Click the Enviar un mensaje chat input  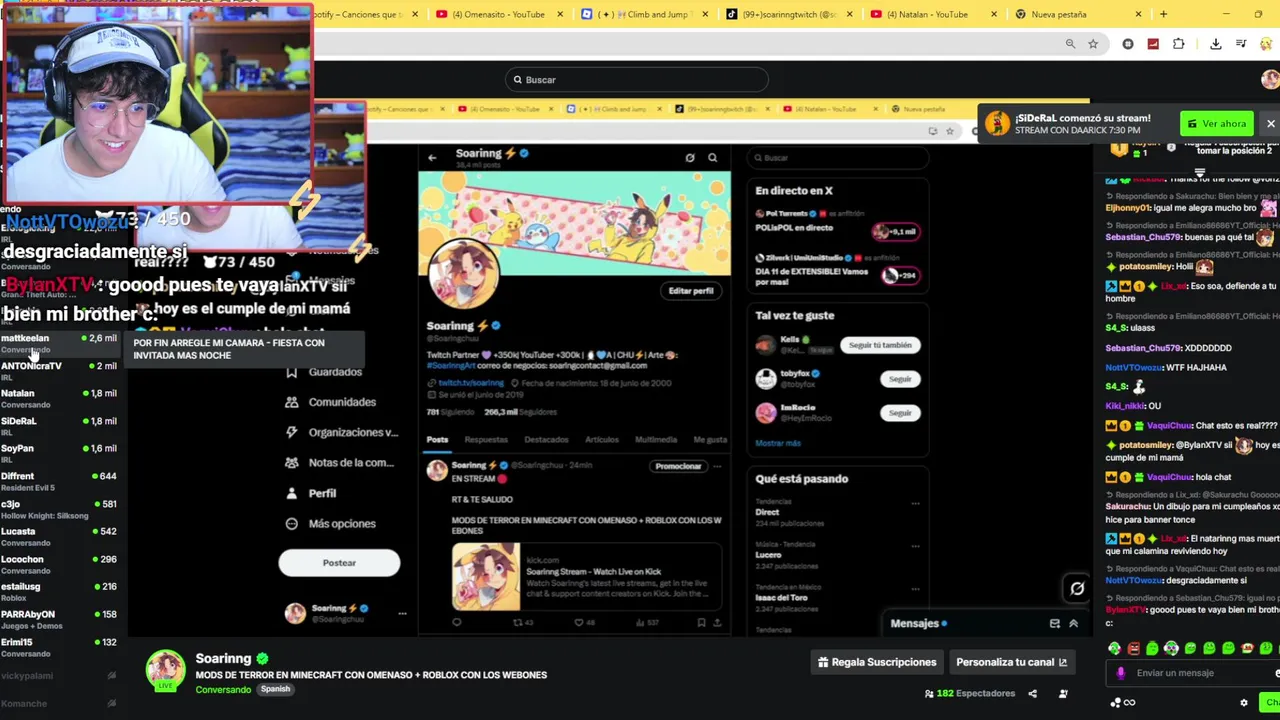(1190, 673)
